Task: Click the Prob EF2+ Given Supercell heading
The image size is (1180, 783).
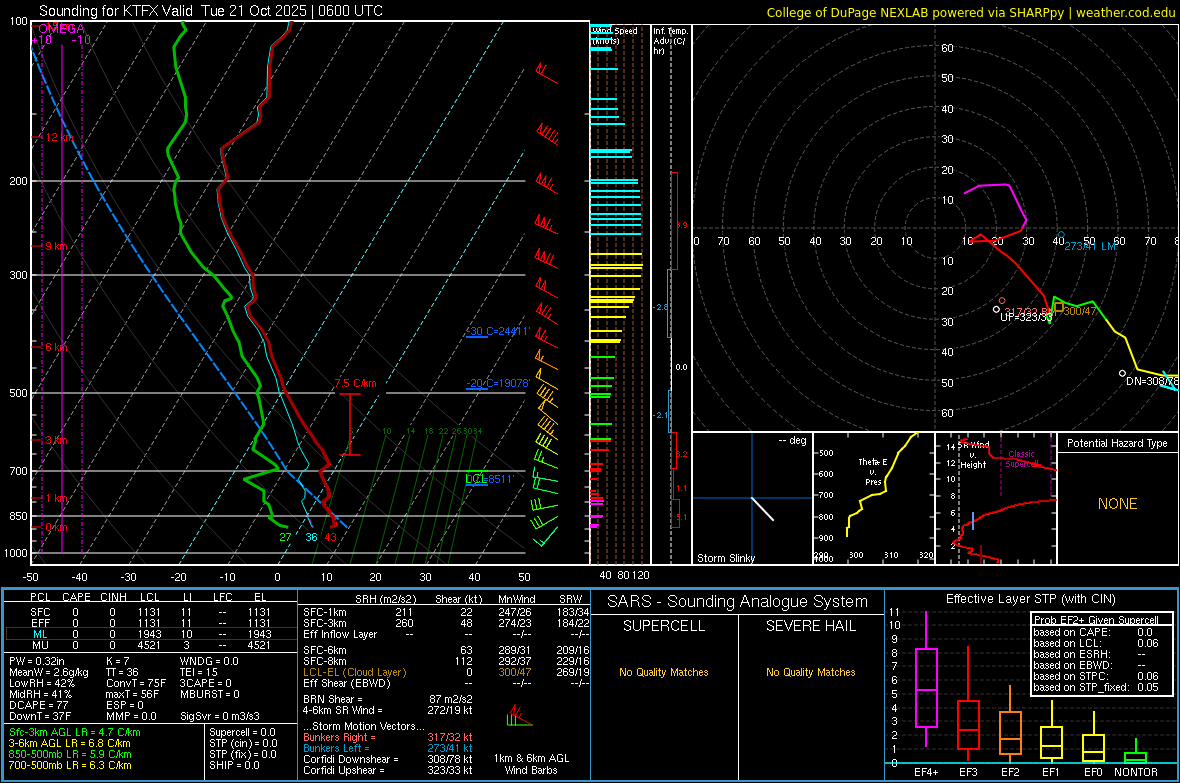Action: (1096, 620)
